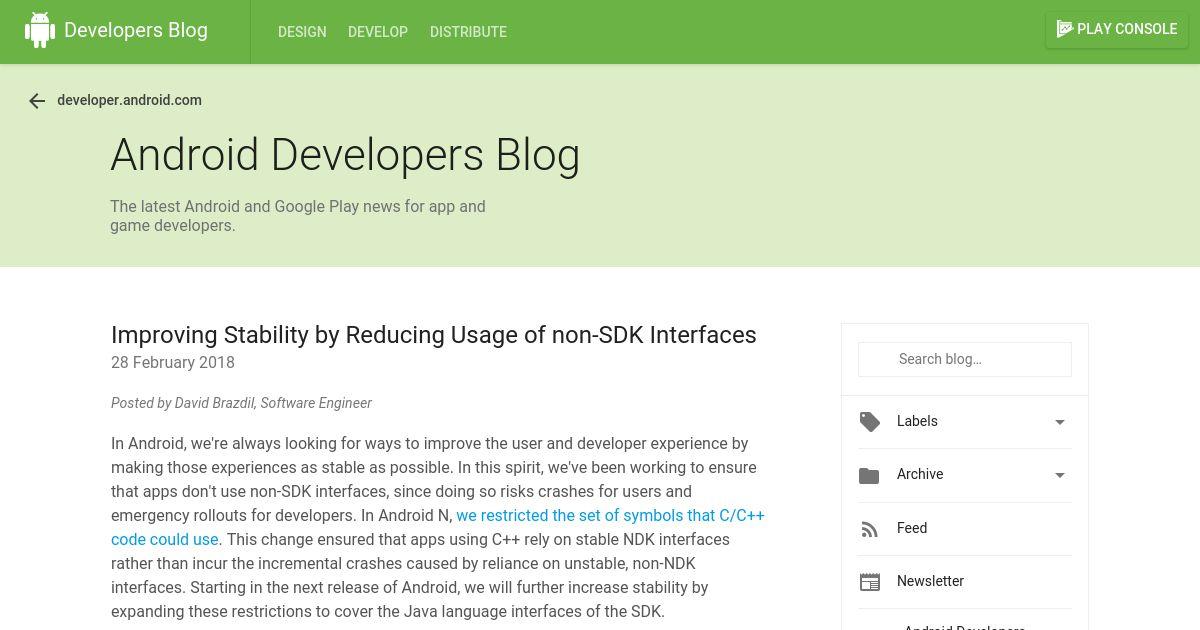Open the Improving Stability article title
Viewport: 1200px width, 630px height.
(x=434, y=335)
